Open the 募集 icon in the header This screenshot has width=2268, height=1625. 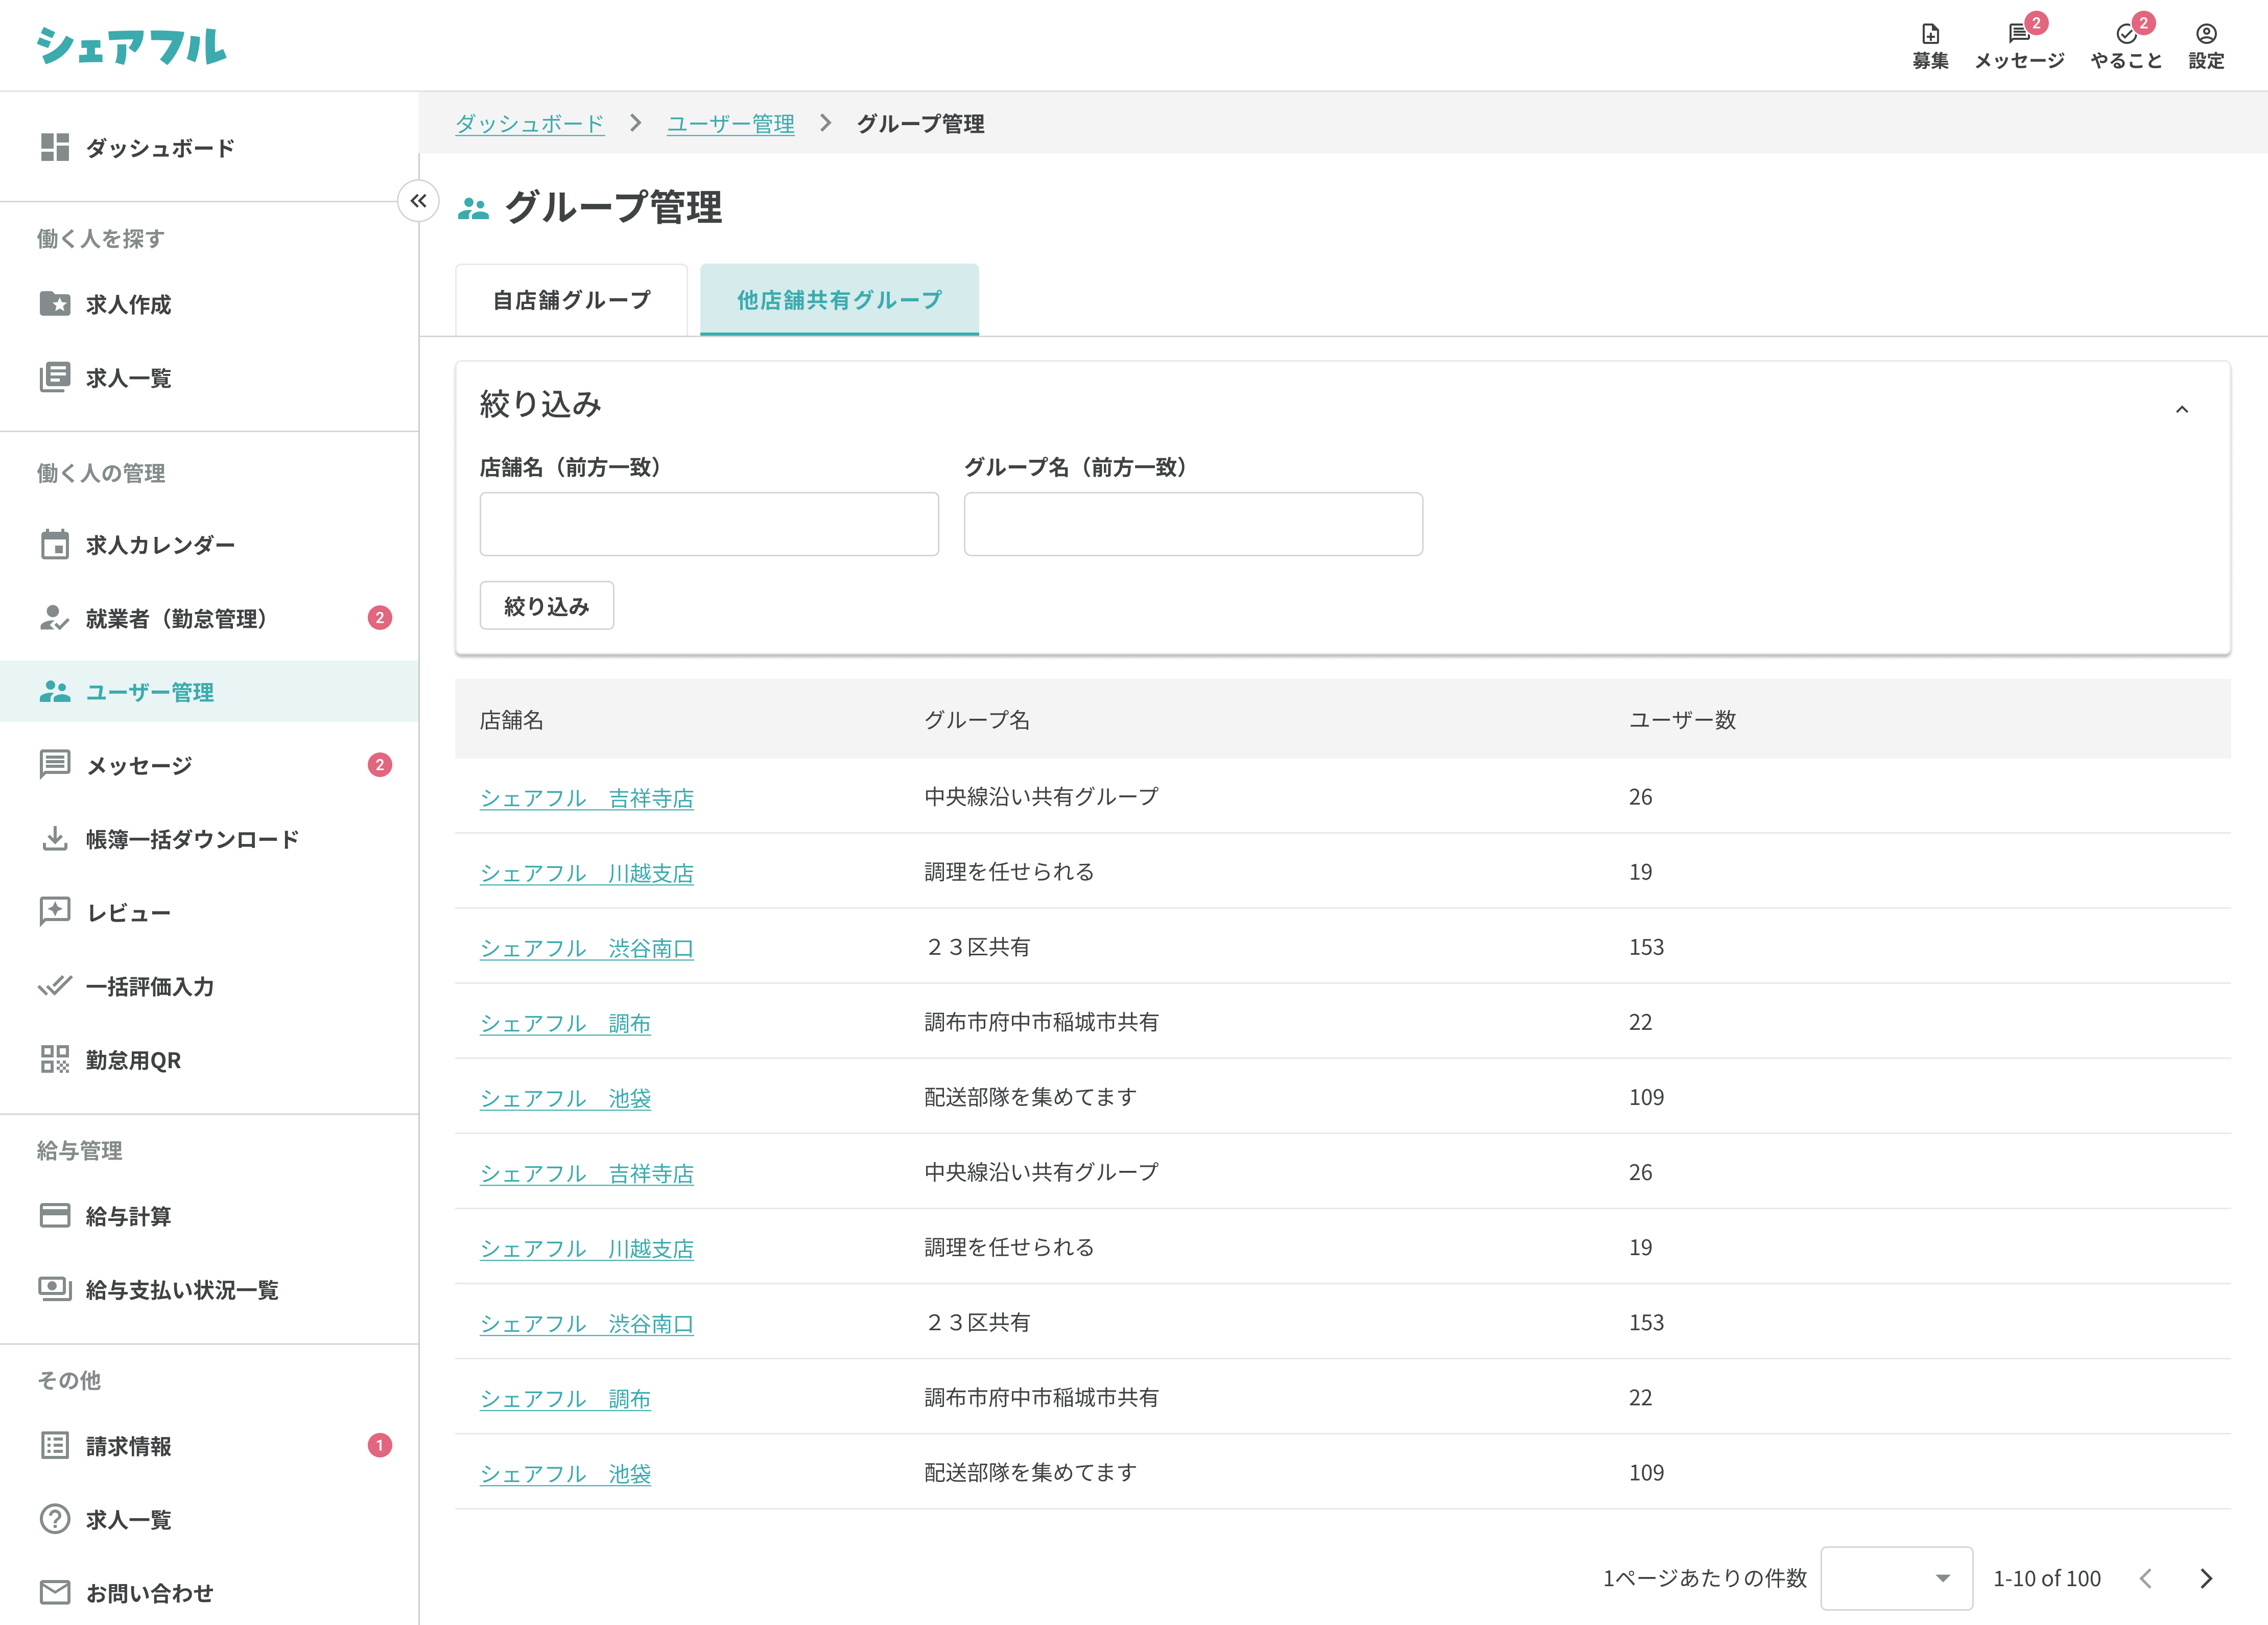[x=1930, y=46]
